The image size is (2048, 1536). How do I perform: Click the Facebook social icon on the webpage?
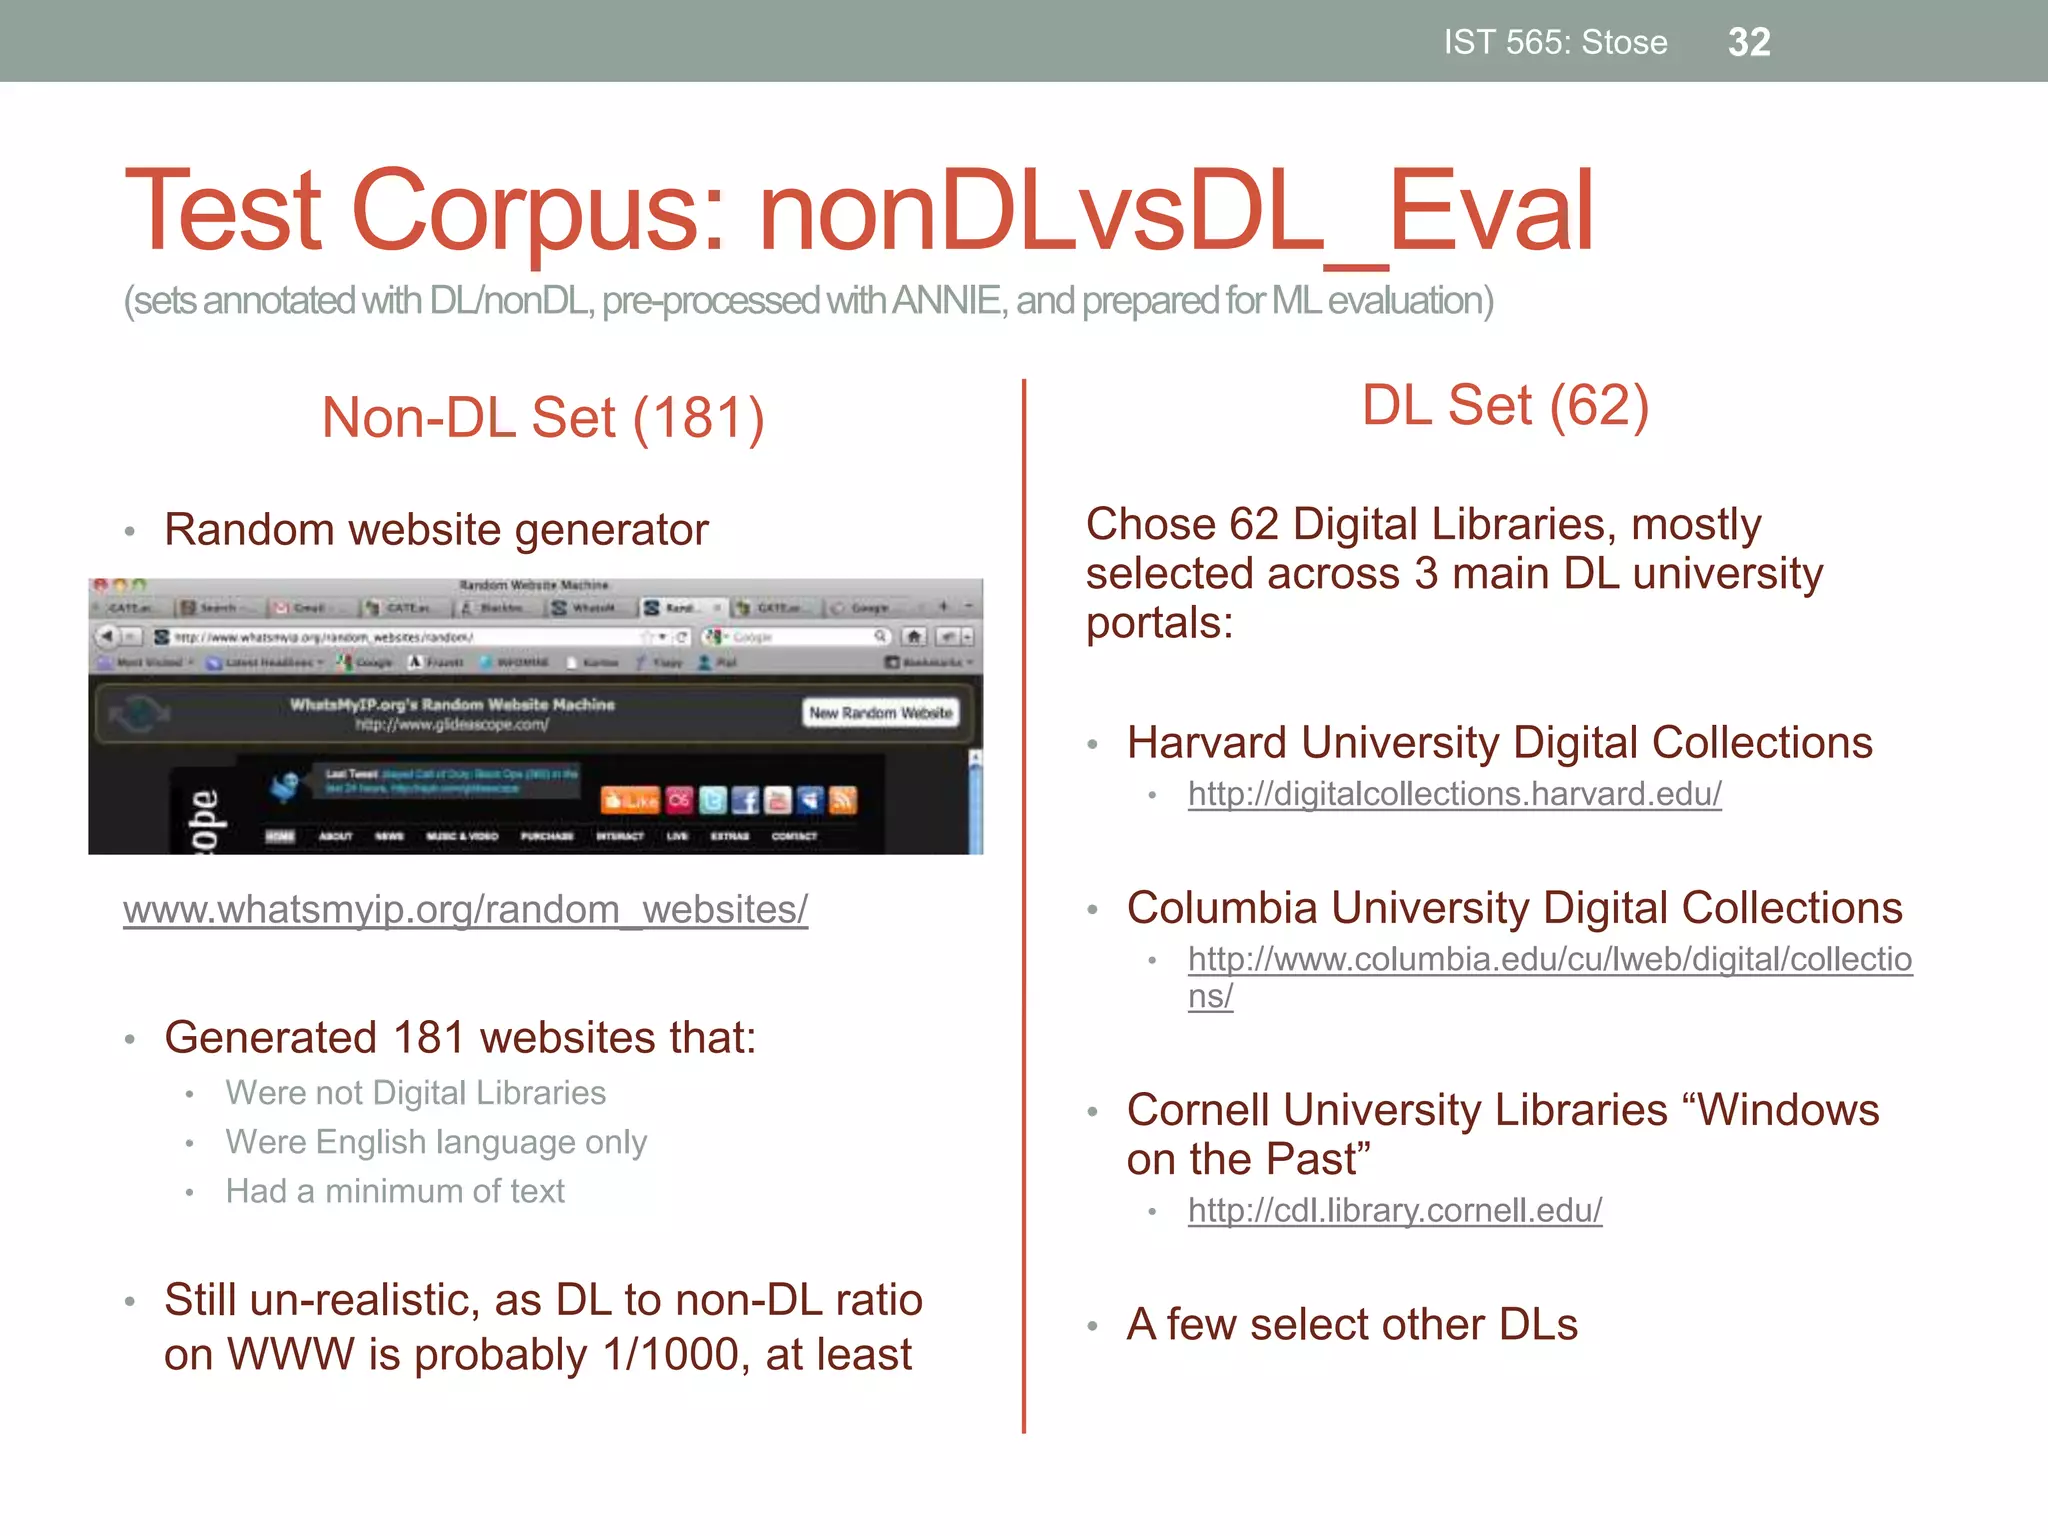point(746,800)
